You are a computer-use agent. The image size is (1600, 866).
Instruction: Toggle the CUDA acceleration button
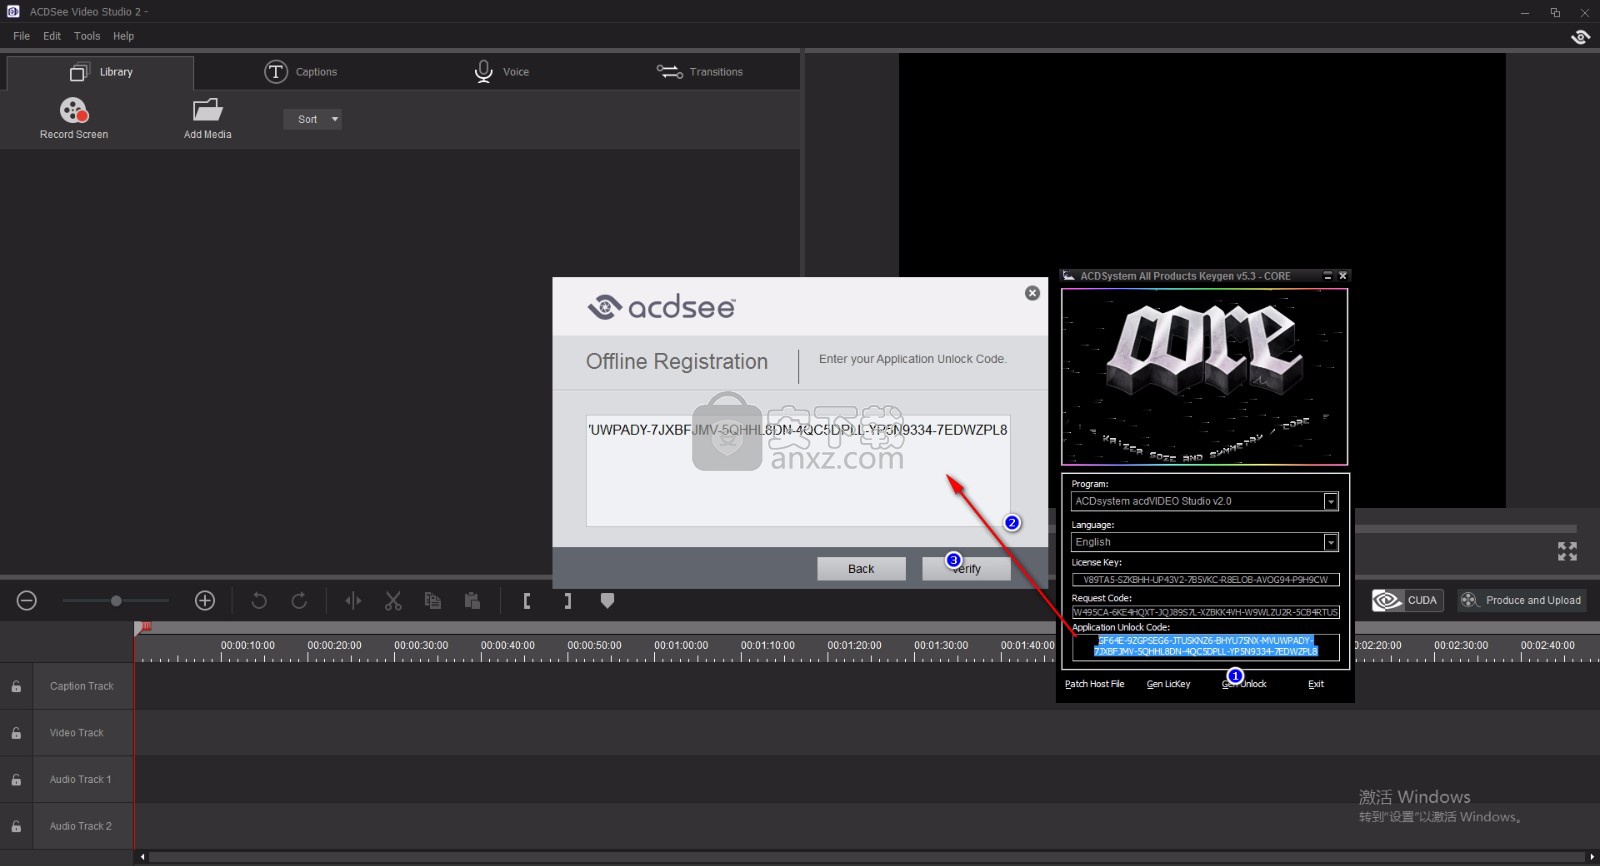(1407, 600)
